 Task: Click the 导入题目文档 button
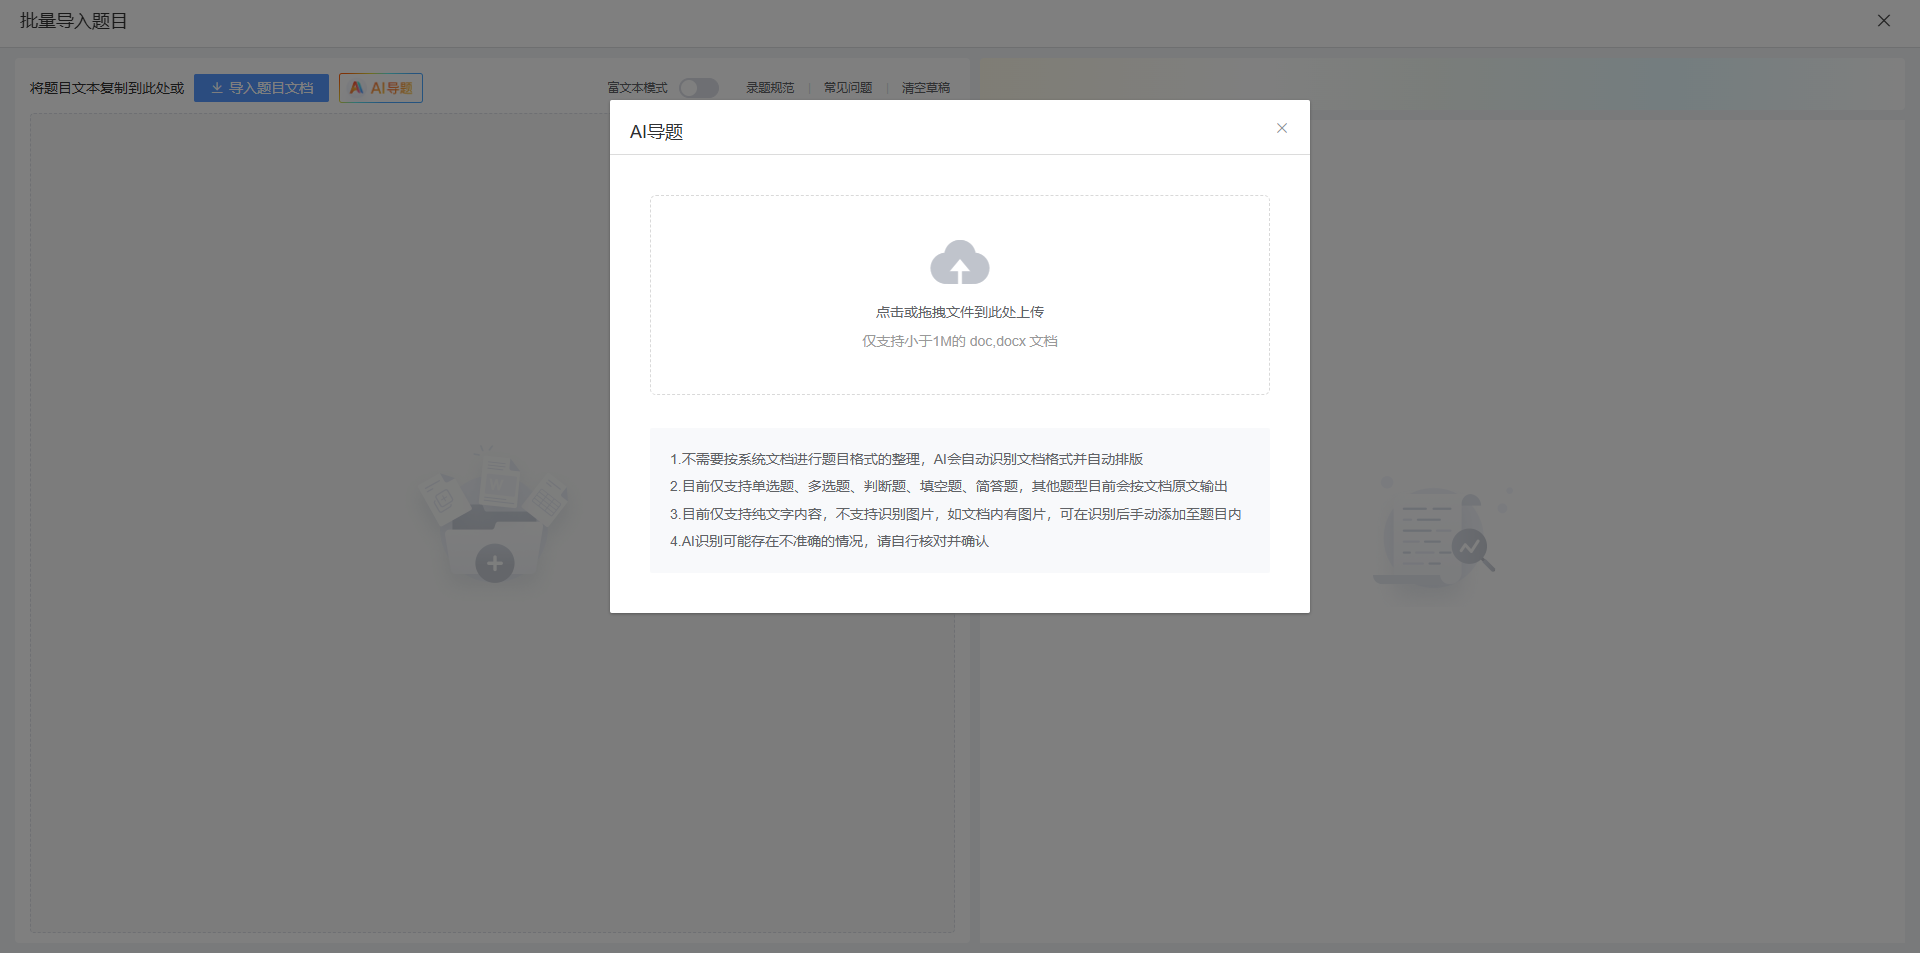[261, 88]
